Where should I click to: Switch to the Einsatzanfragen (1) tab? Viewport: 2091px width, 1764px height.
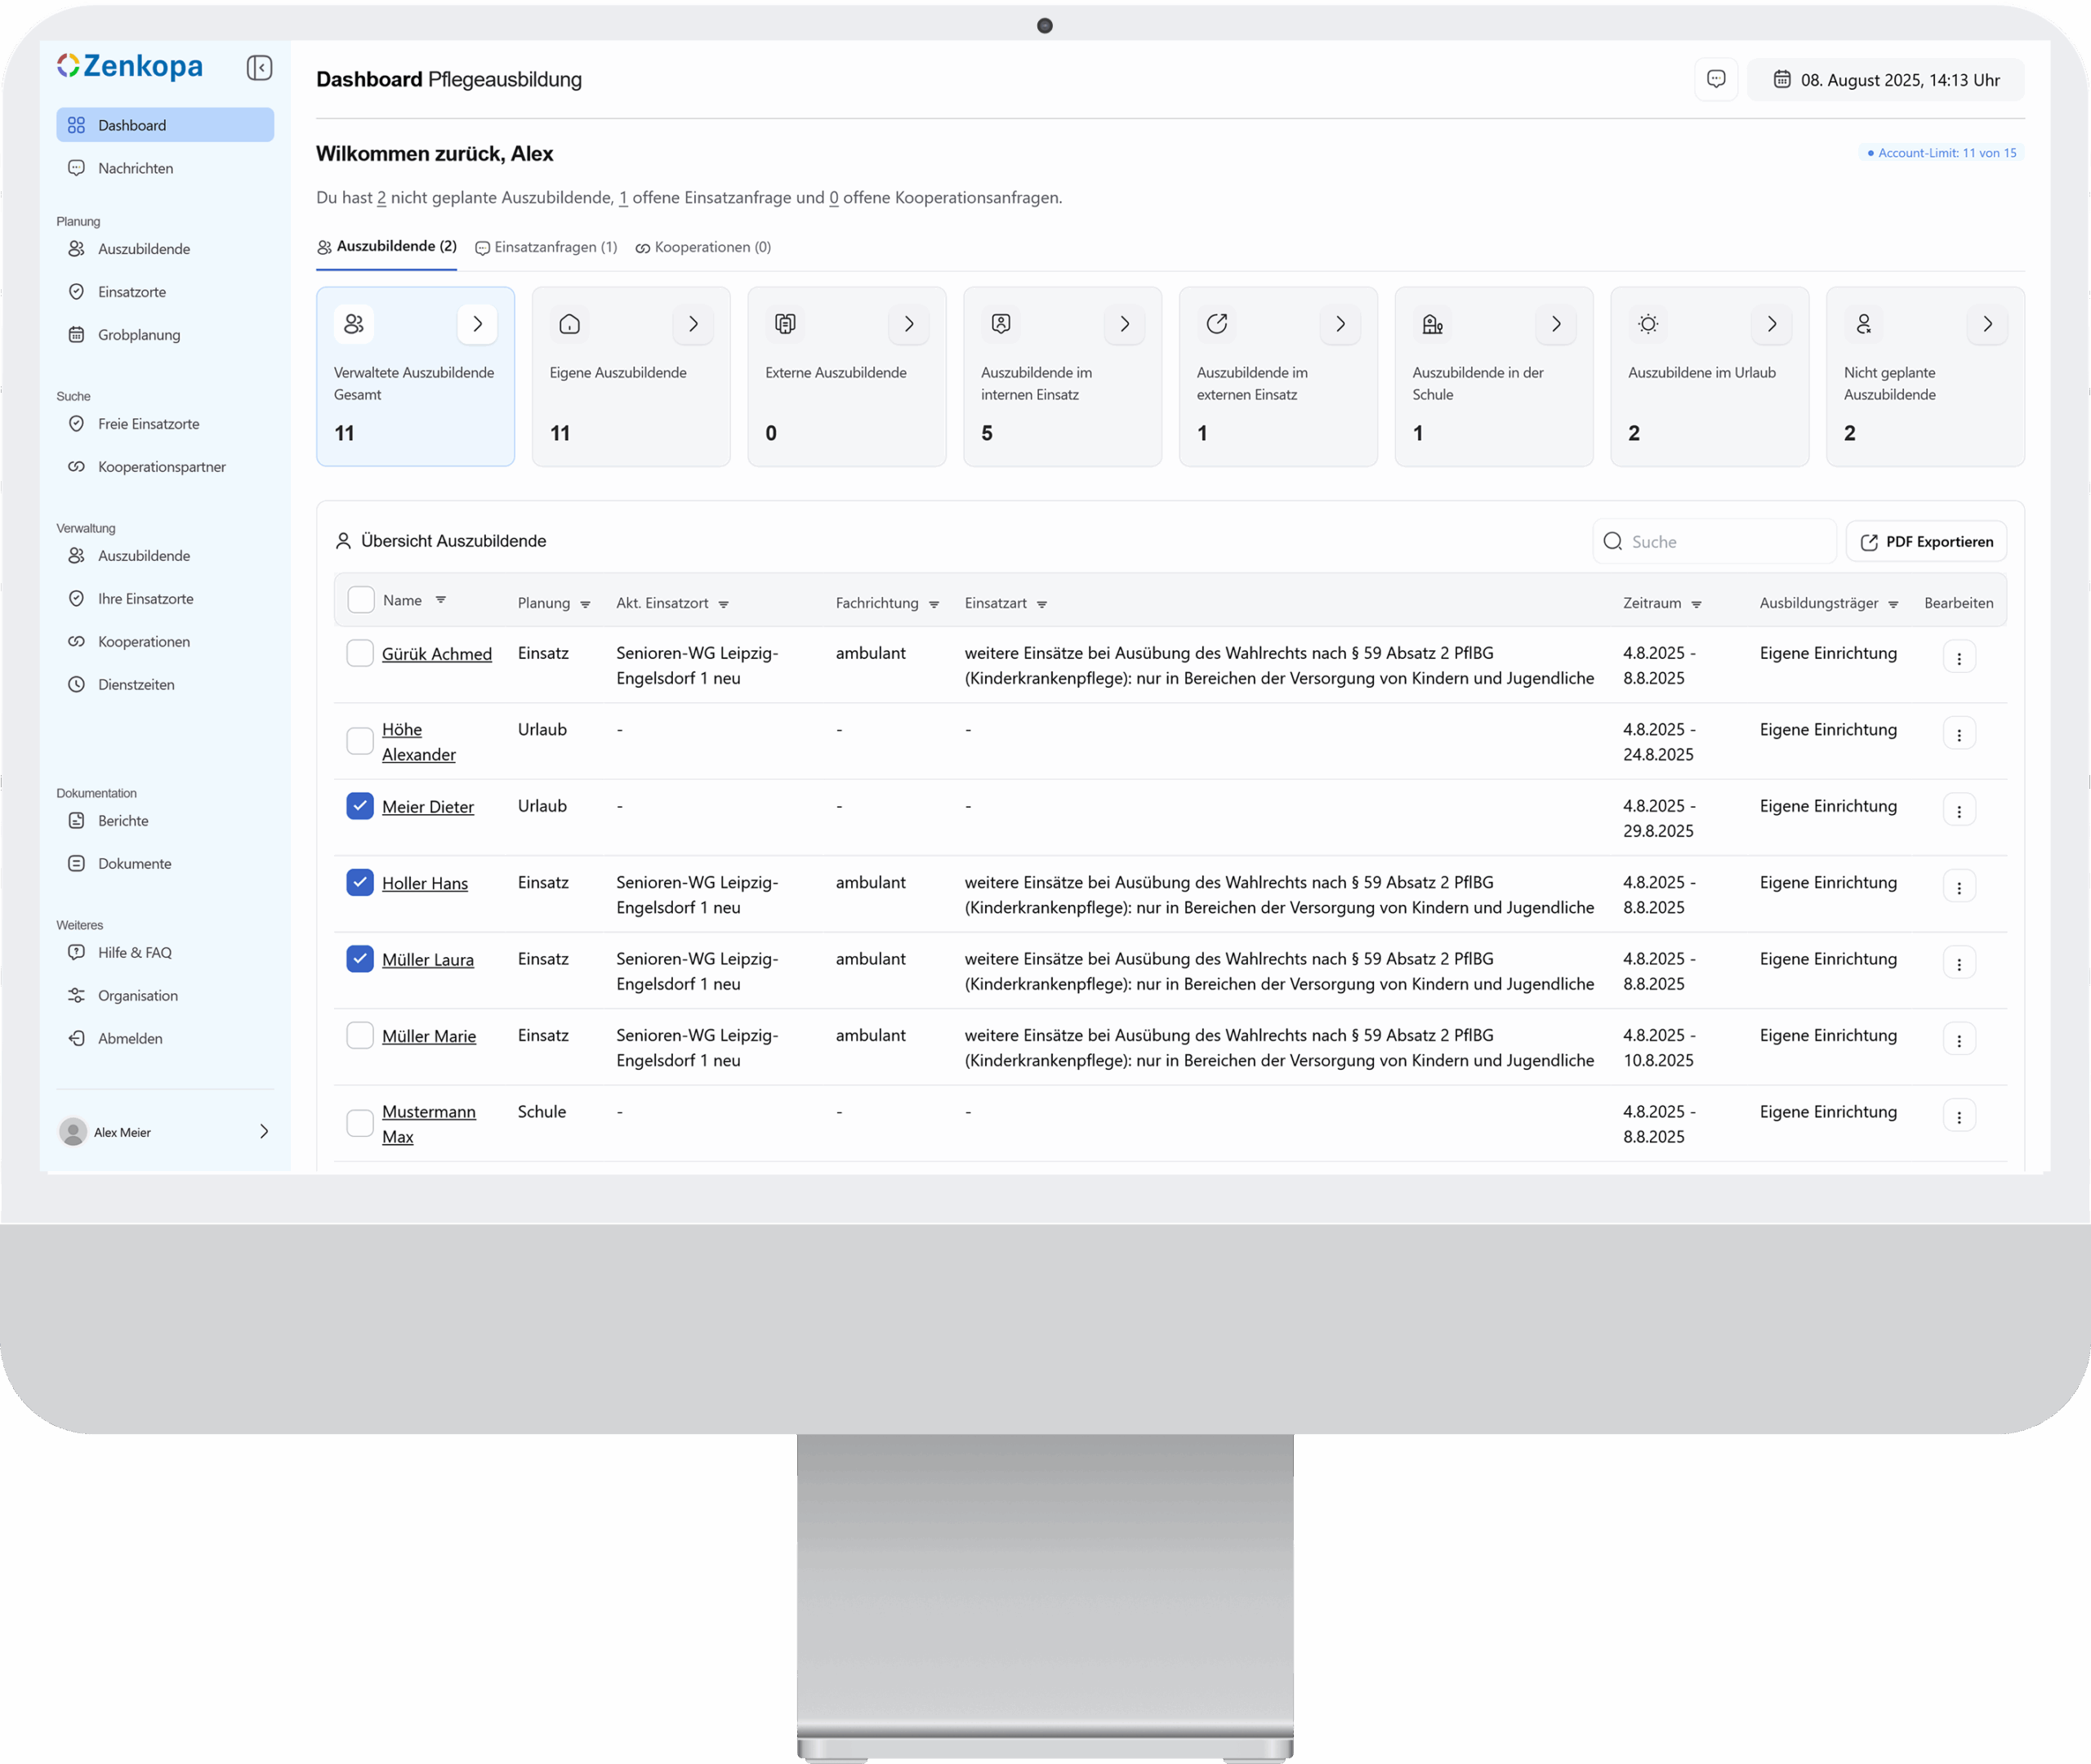tap(546, 247)
